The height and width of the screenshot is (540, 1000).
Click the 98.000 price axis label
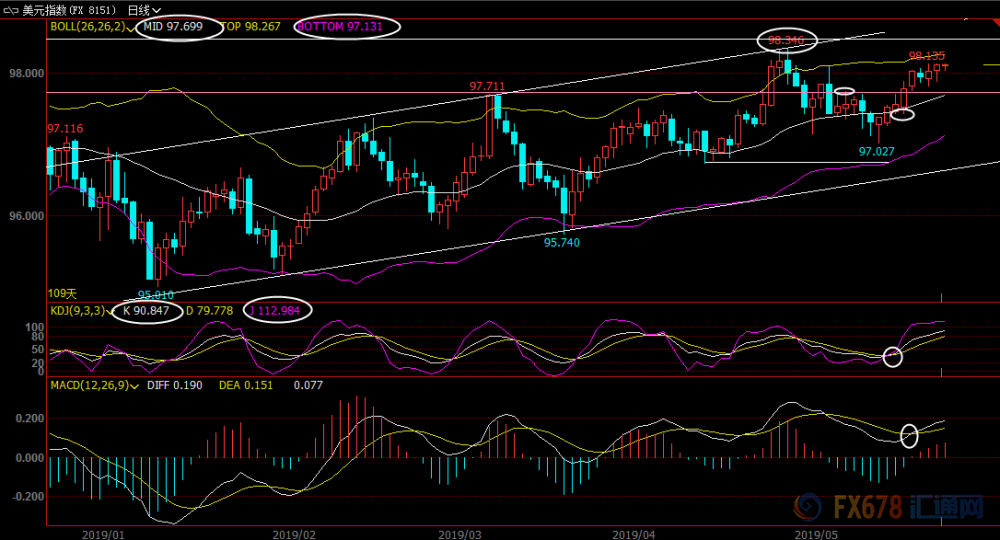pos(27,74)
